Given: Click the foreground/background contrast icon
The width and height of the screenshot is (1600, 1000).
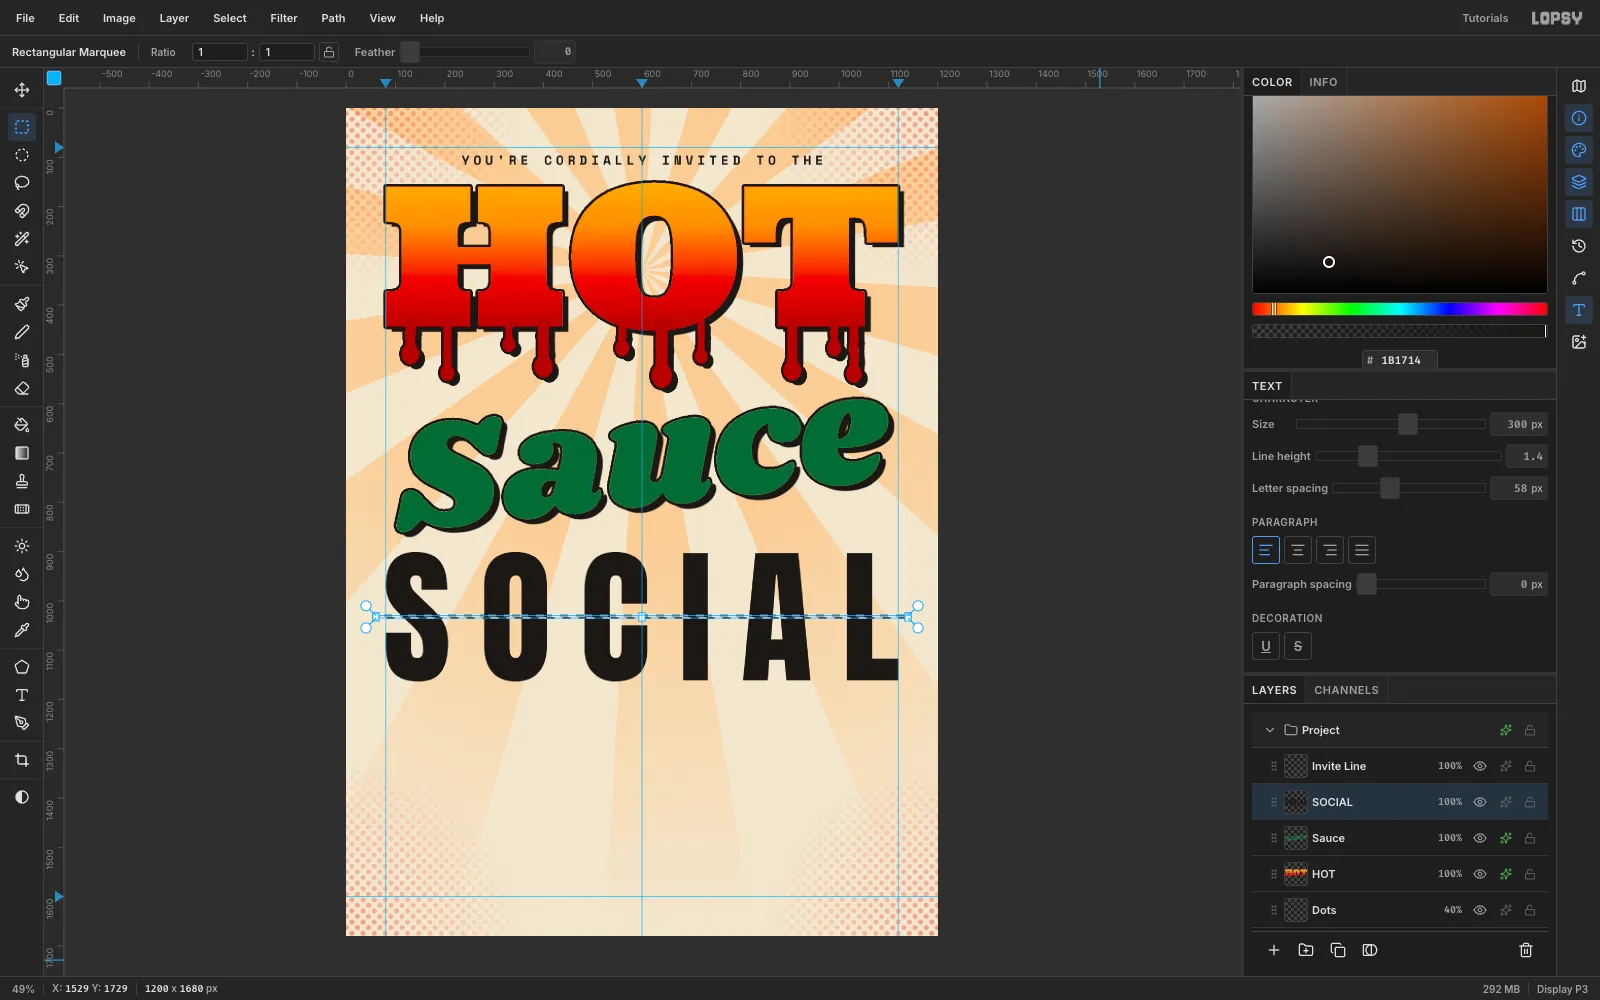Looking at the screenshot, I should [22, 797].
